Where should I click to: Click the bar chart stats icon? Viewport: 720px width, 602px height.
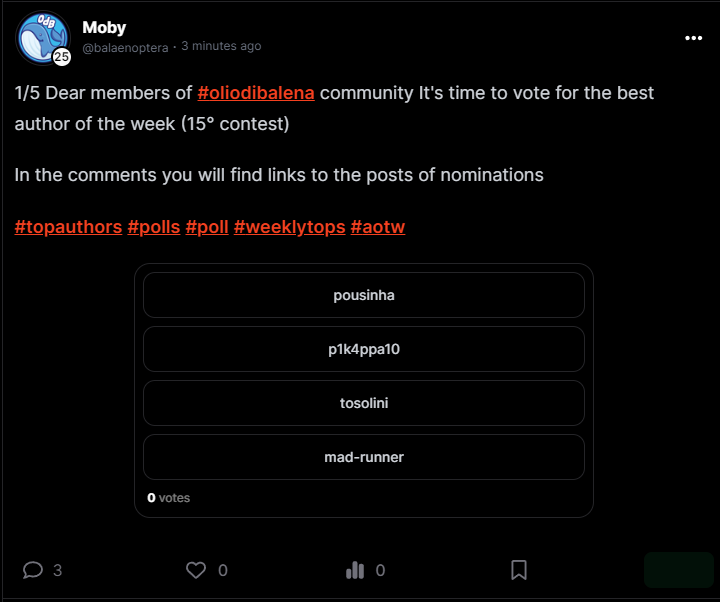(x=355, y=570)
